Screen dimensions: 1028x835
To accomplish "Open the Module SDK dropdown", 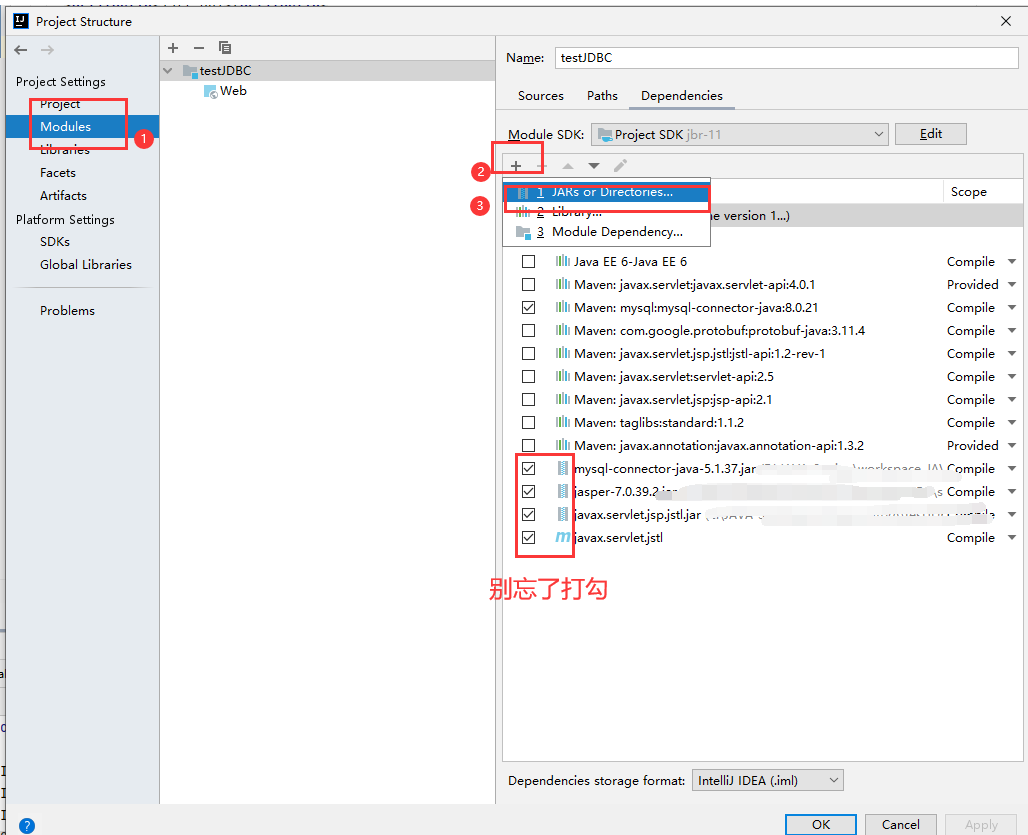I will (x=740, y=134).
